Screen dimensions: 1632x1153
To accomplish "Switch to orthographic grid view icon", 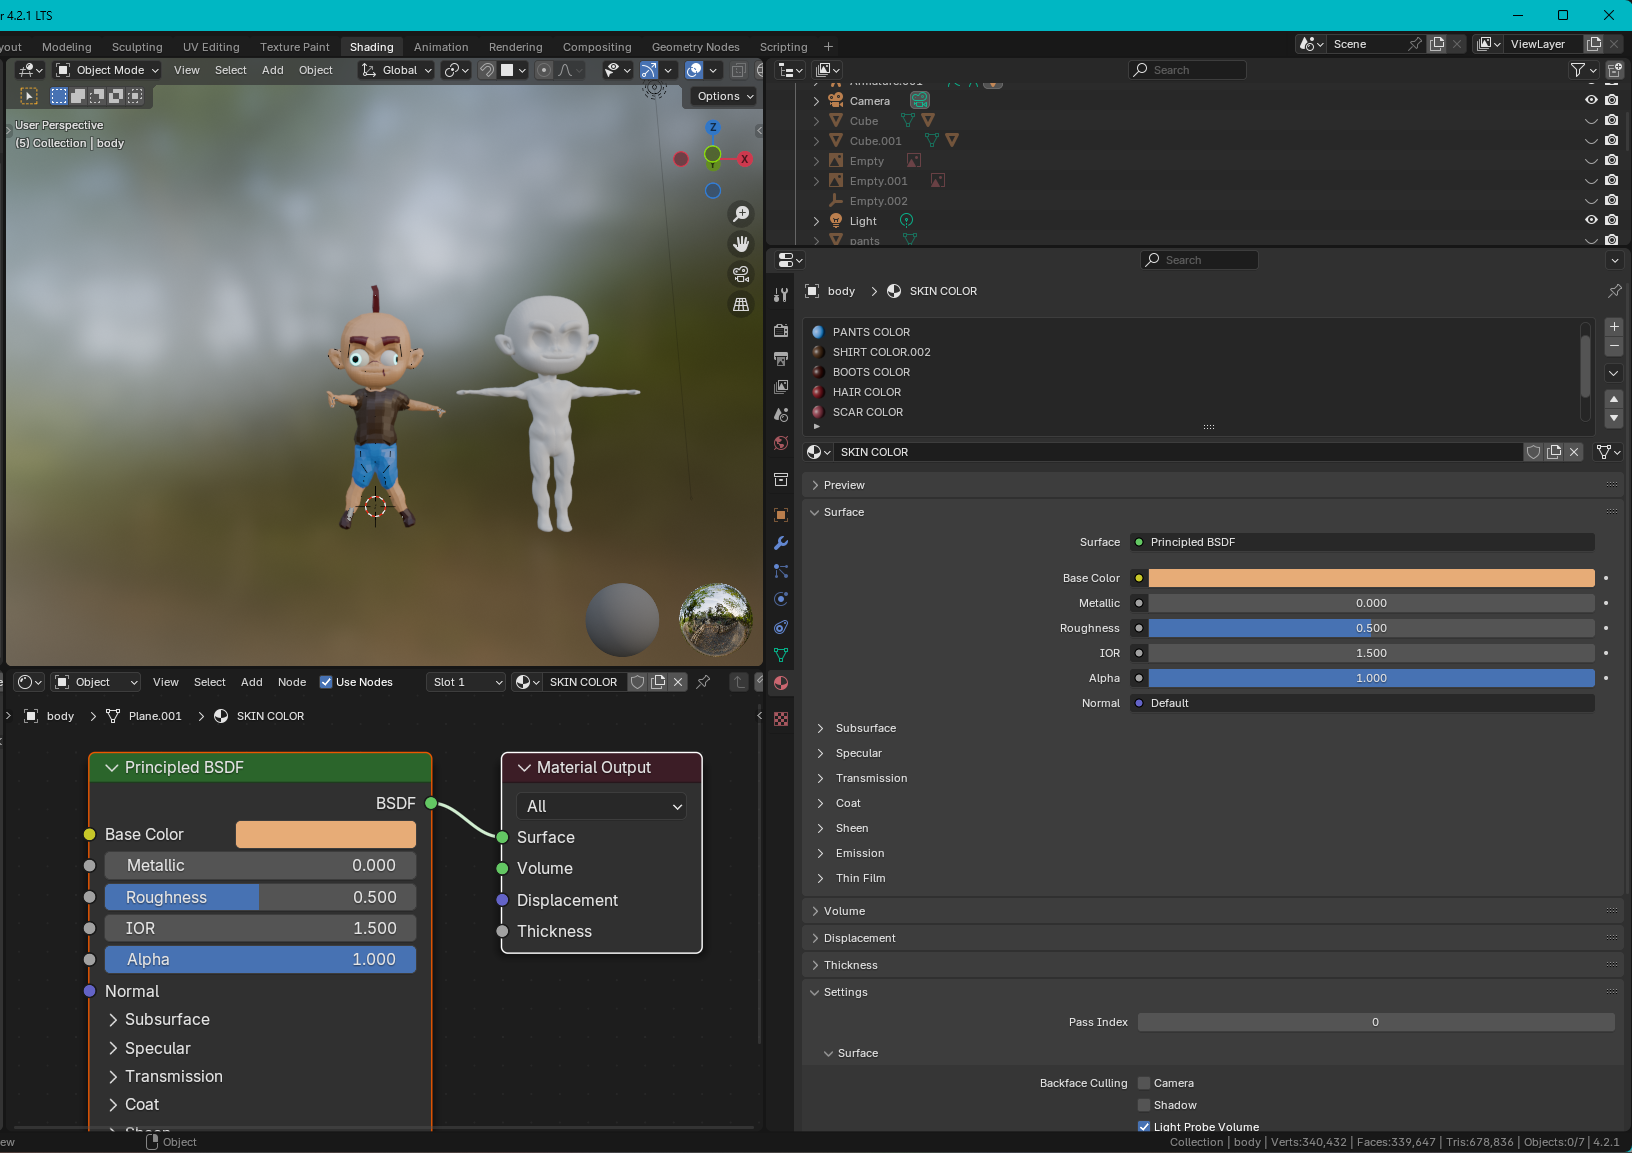I will pos(741,304).
